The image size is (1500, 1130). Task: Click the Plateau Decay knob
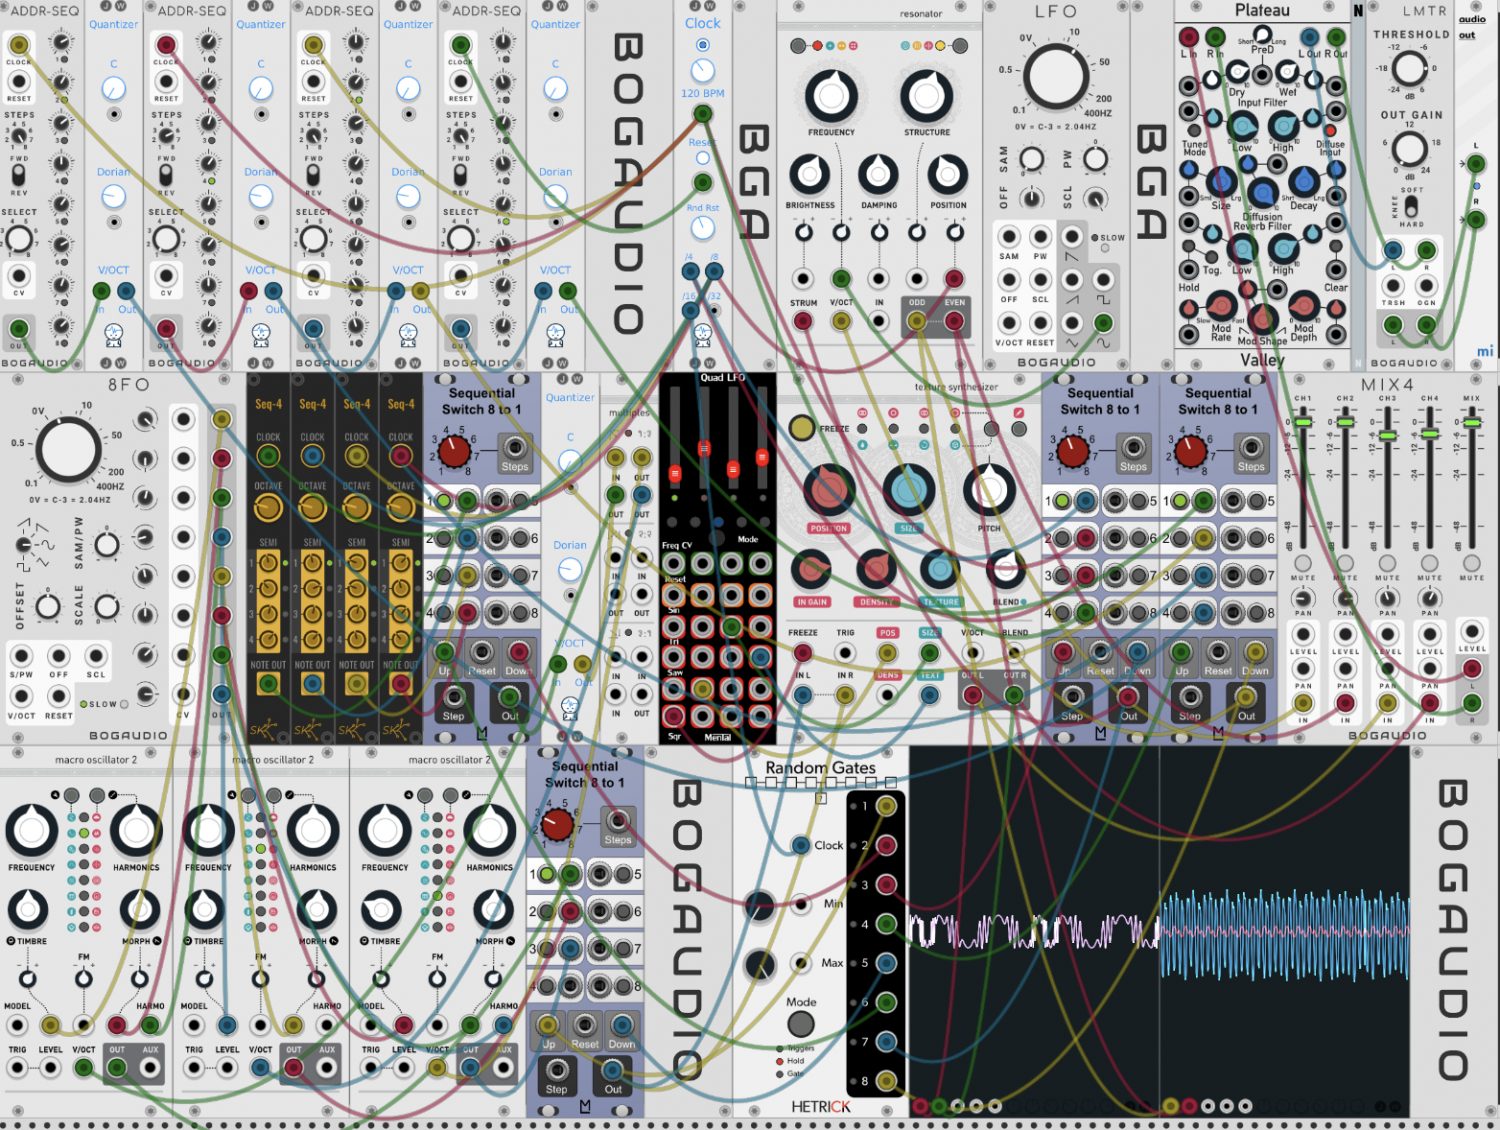1304,182
